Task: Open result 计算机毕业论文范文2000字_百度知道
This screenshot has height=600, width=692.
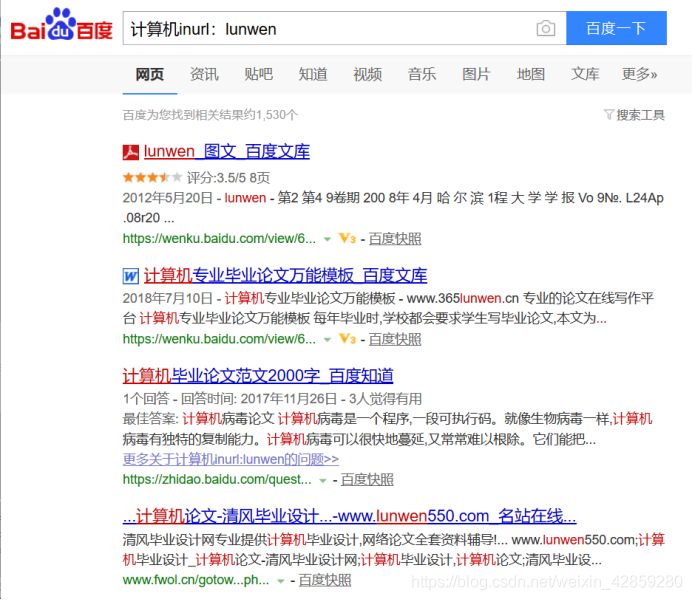Action: coord(258,376)
